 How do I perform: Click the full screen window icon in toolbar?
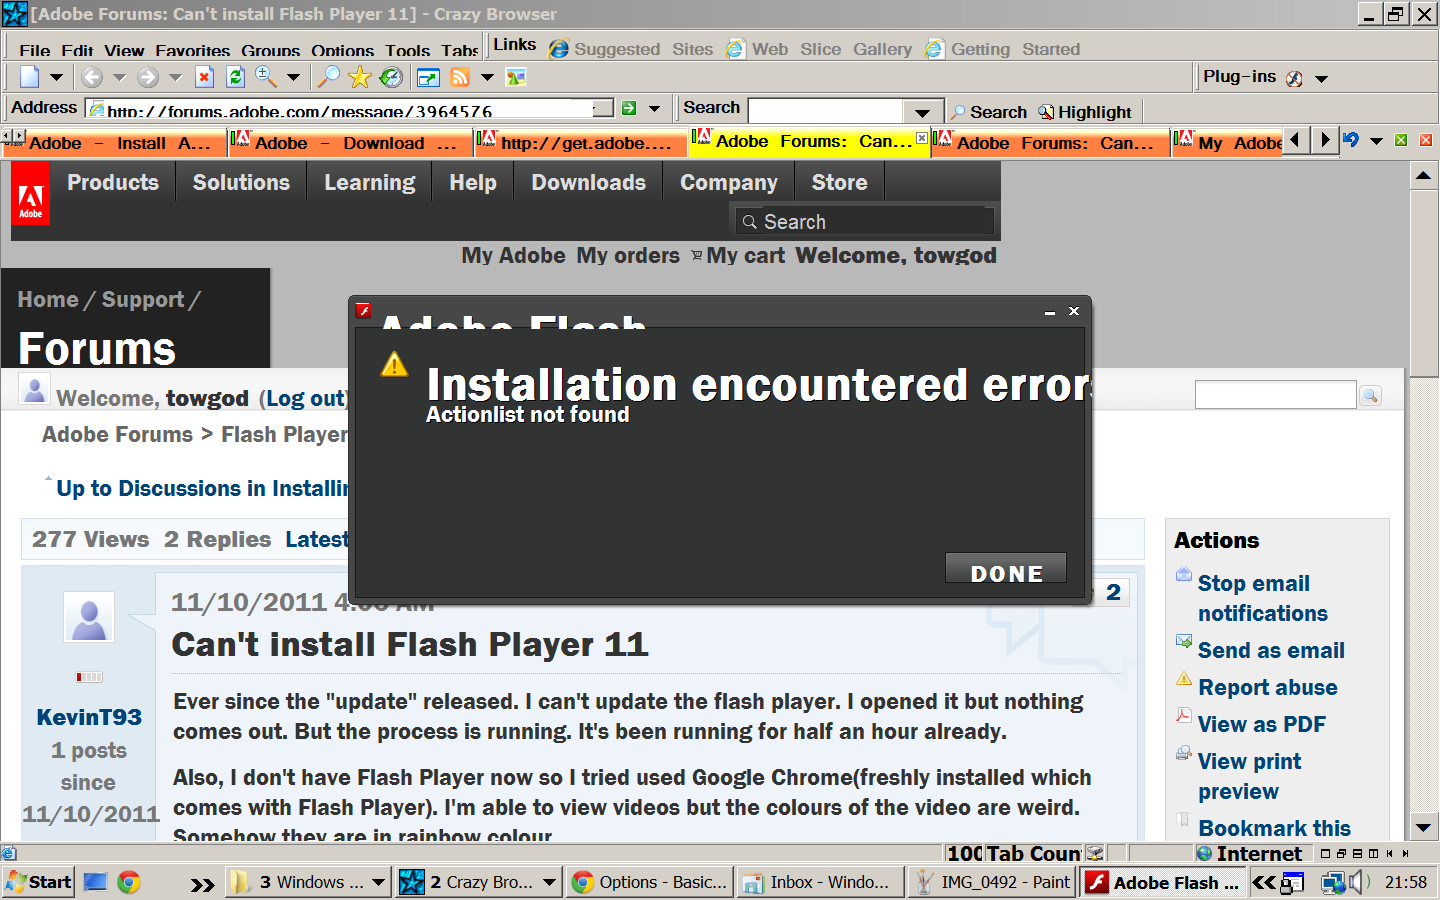point(428,77)
